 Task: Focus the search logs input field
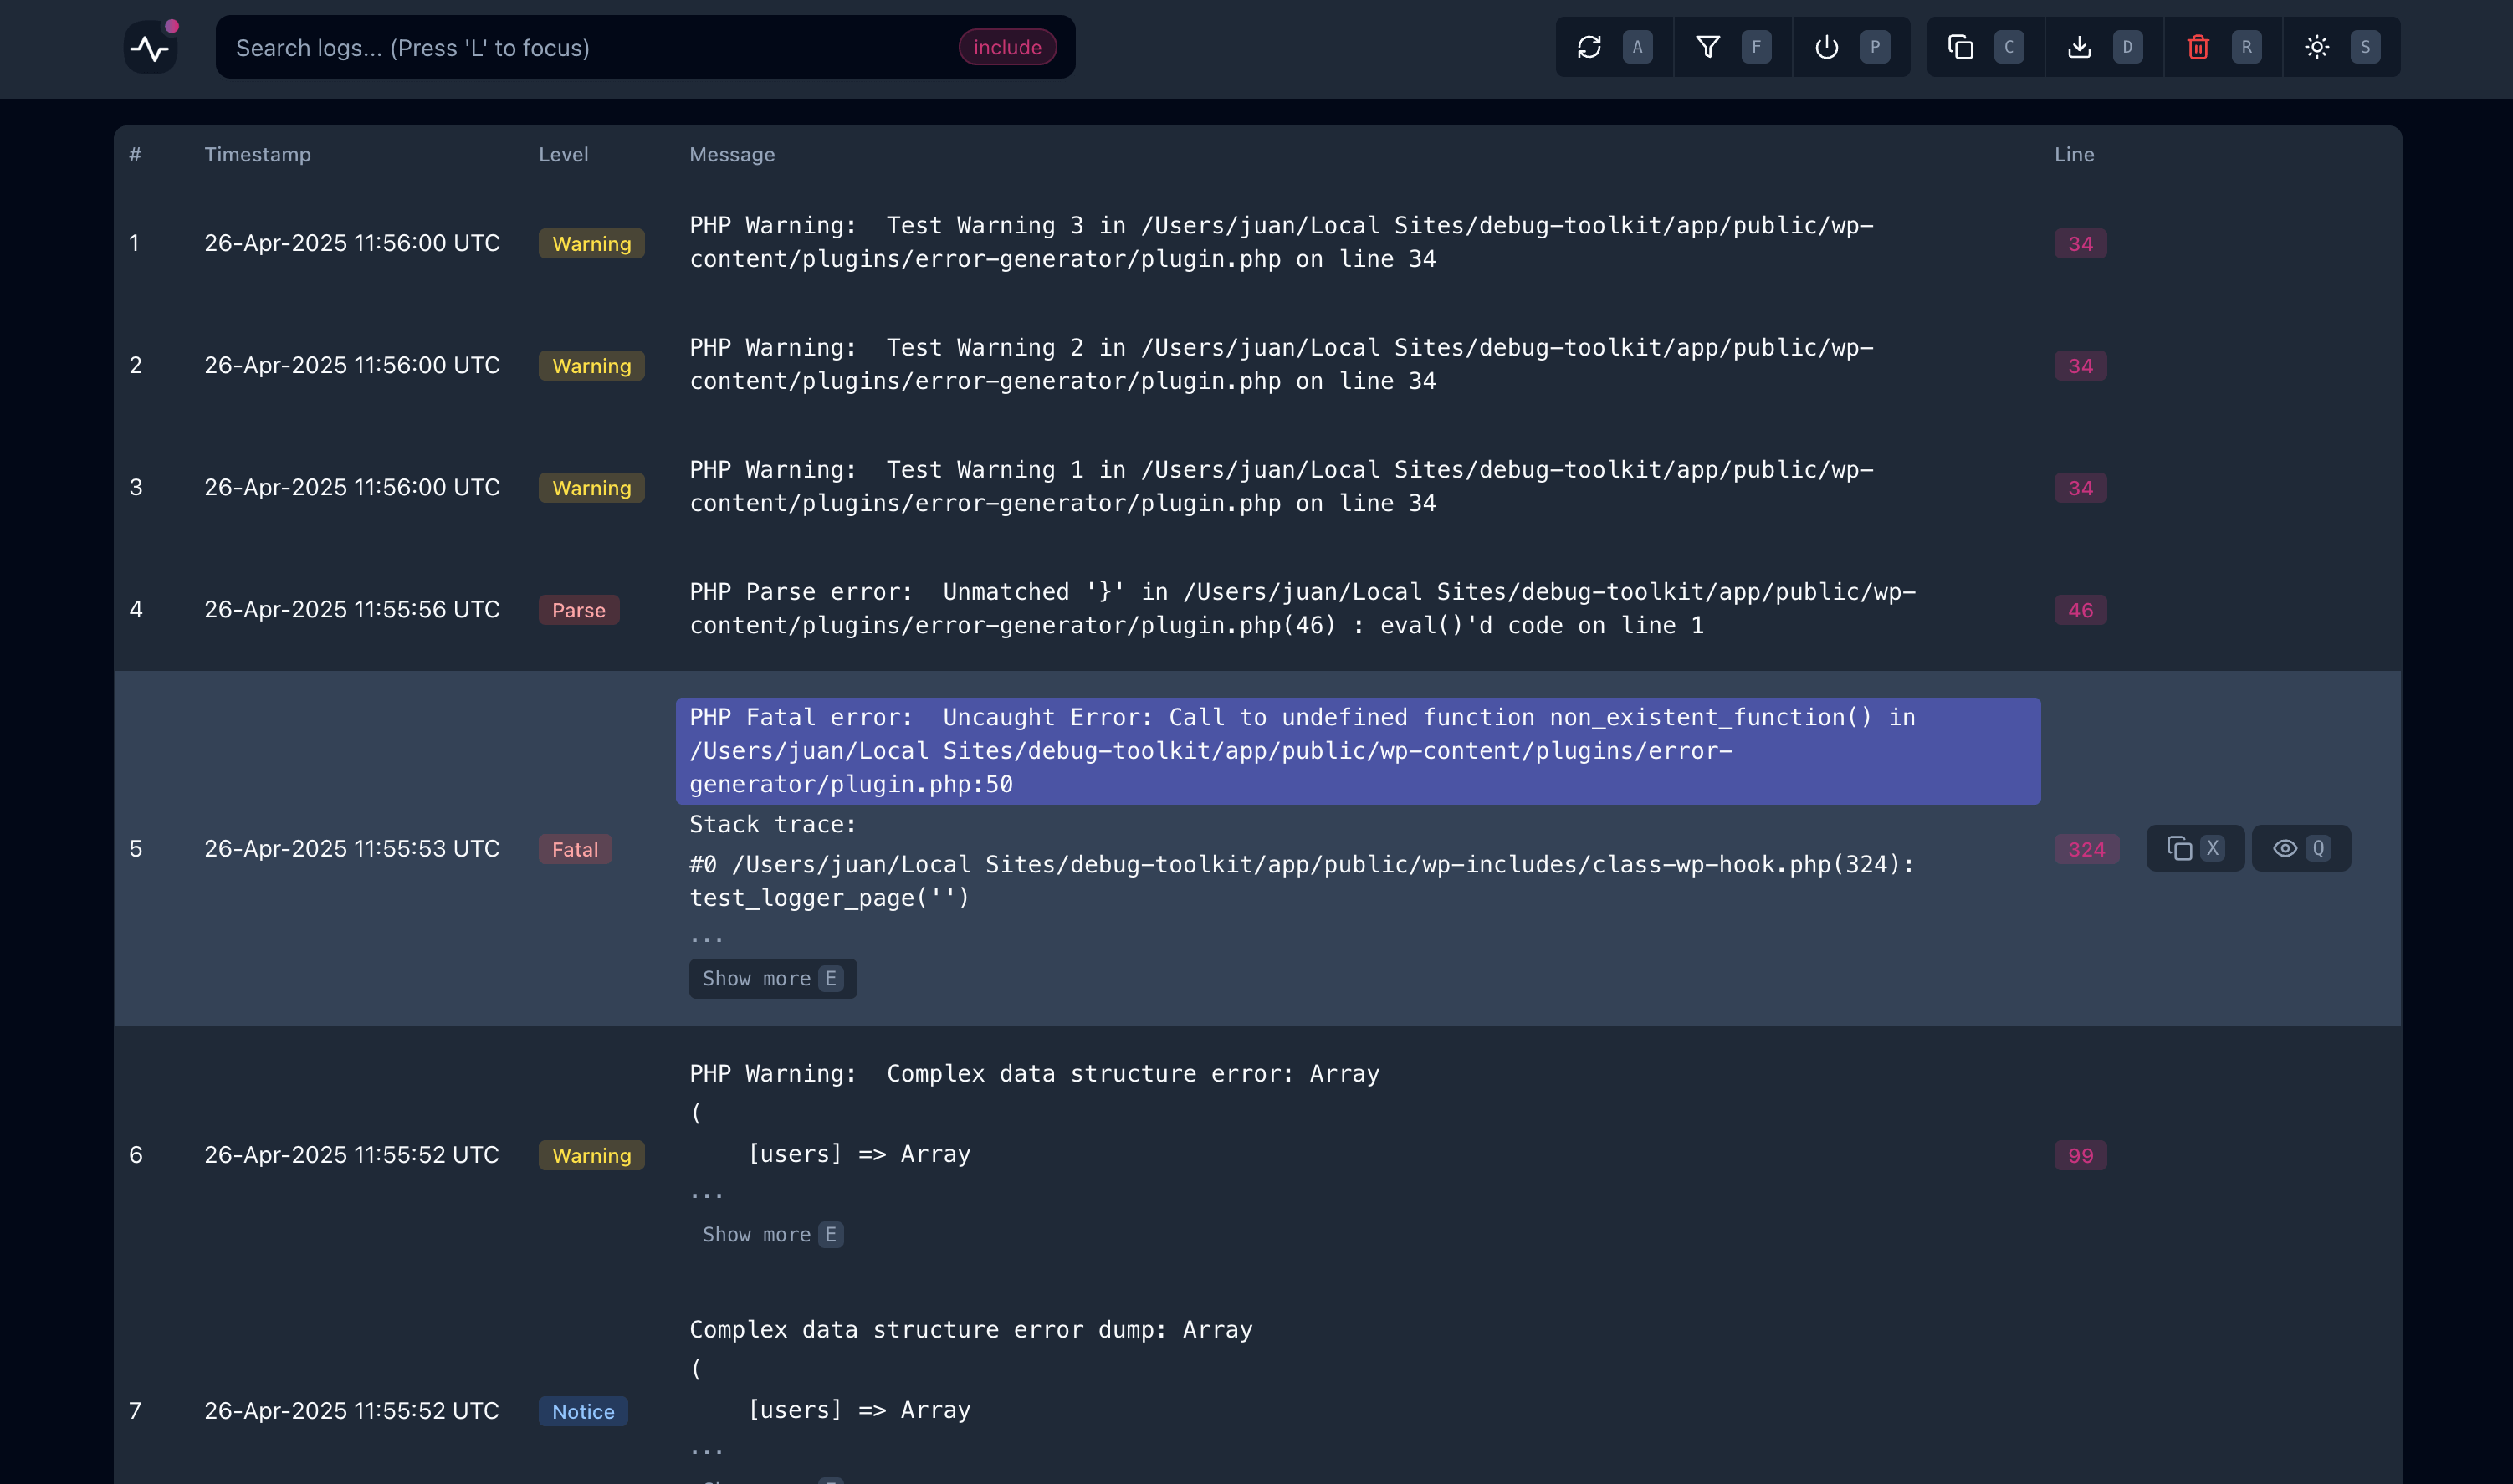600,47
